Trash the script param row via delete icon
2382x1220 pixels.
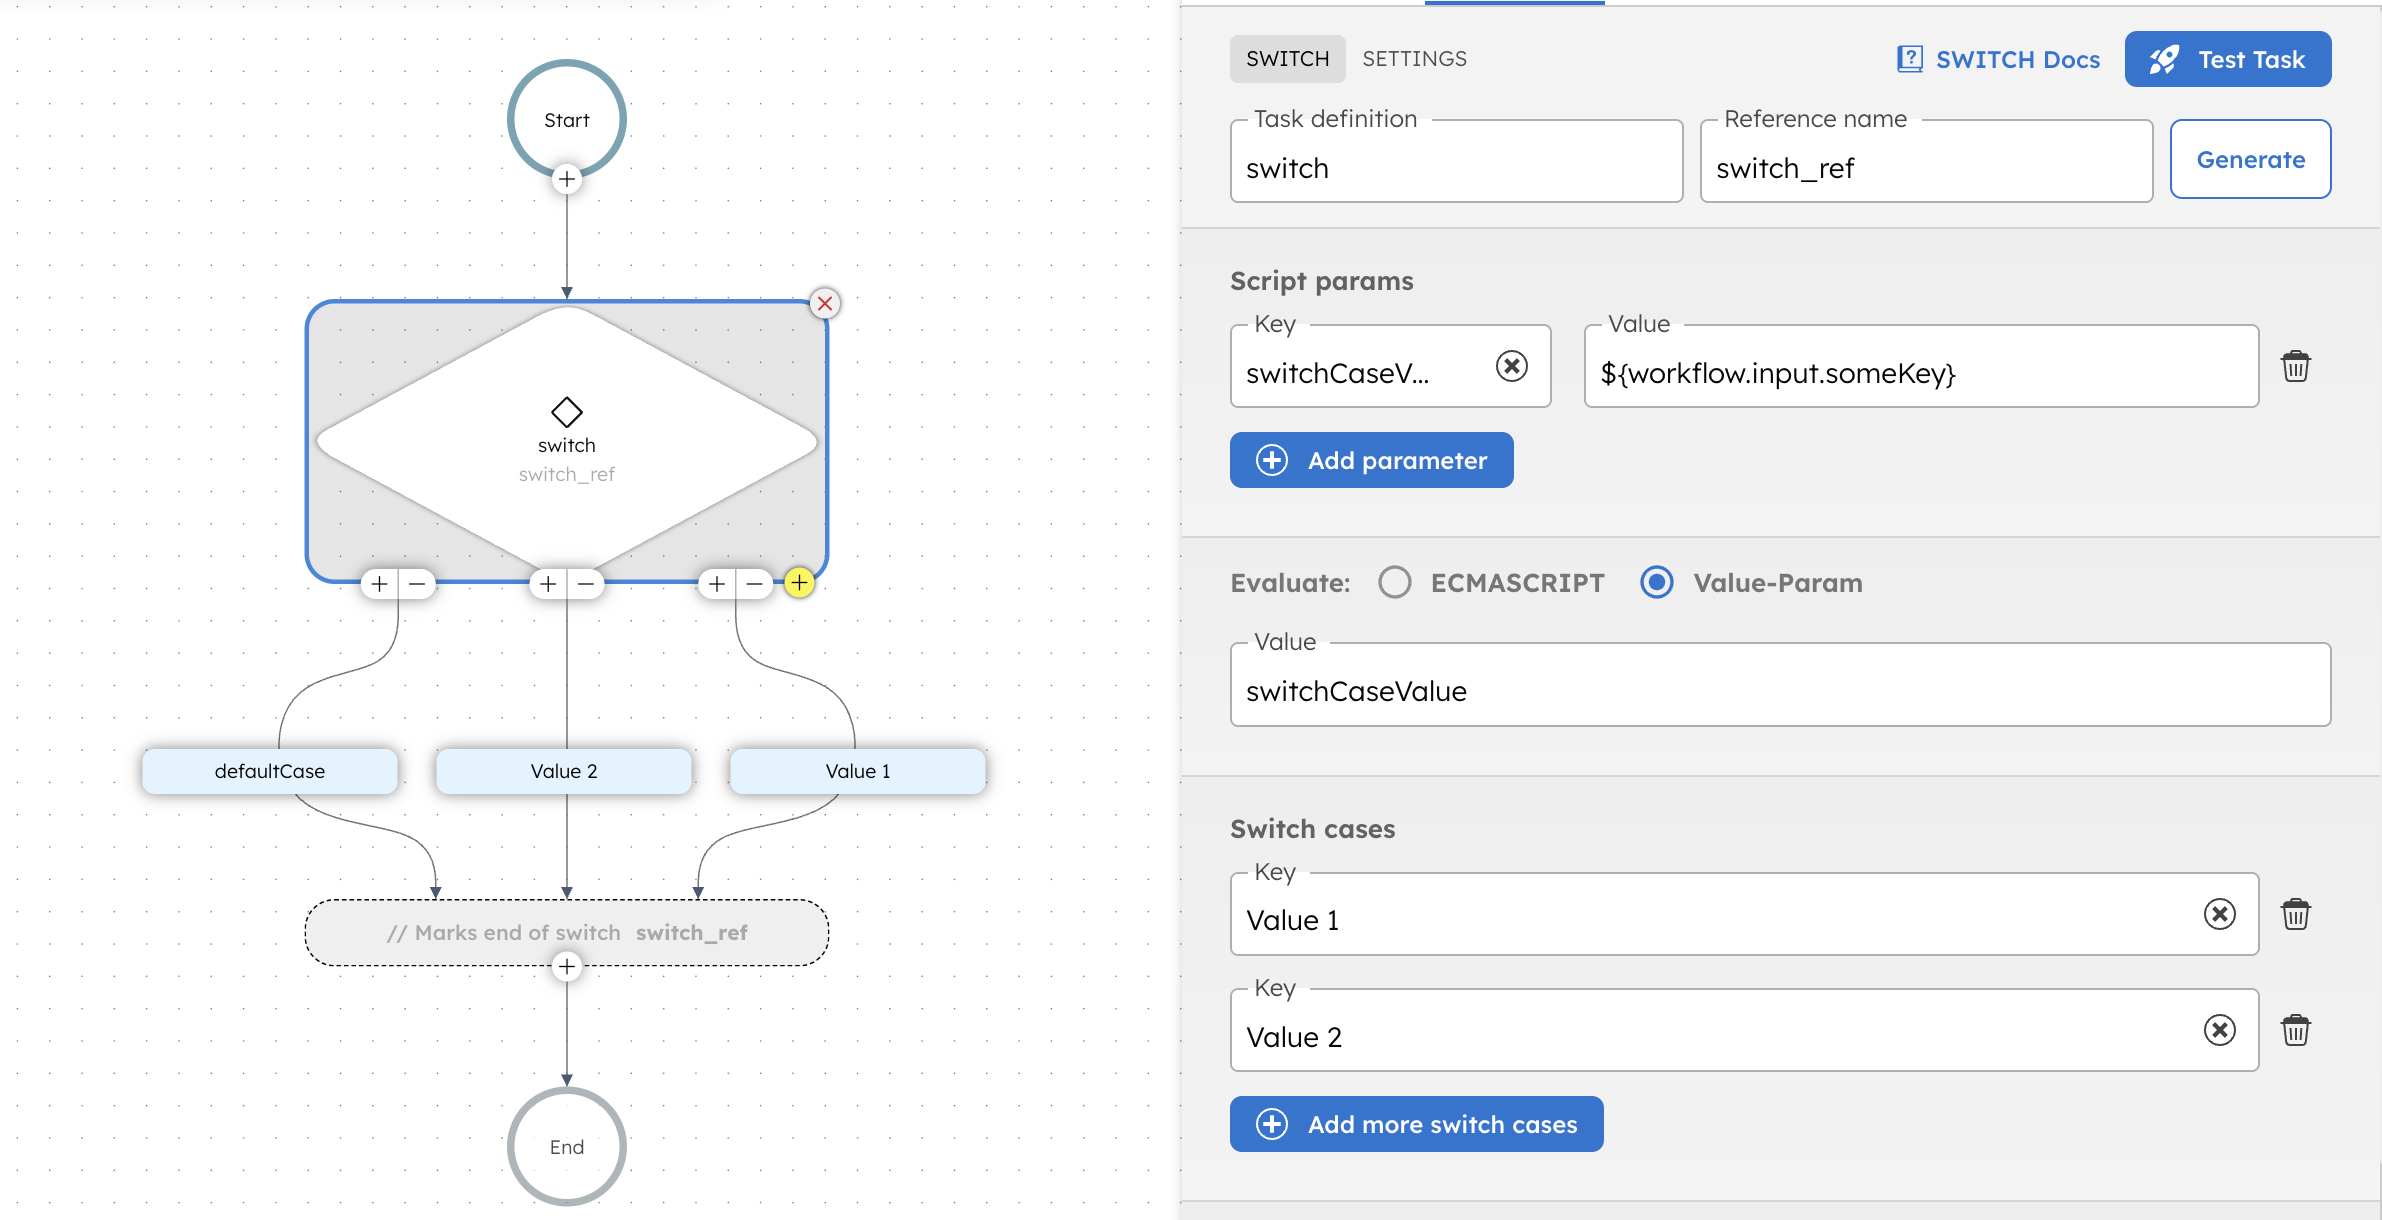pyautogui.click(x=2296, y=366)
